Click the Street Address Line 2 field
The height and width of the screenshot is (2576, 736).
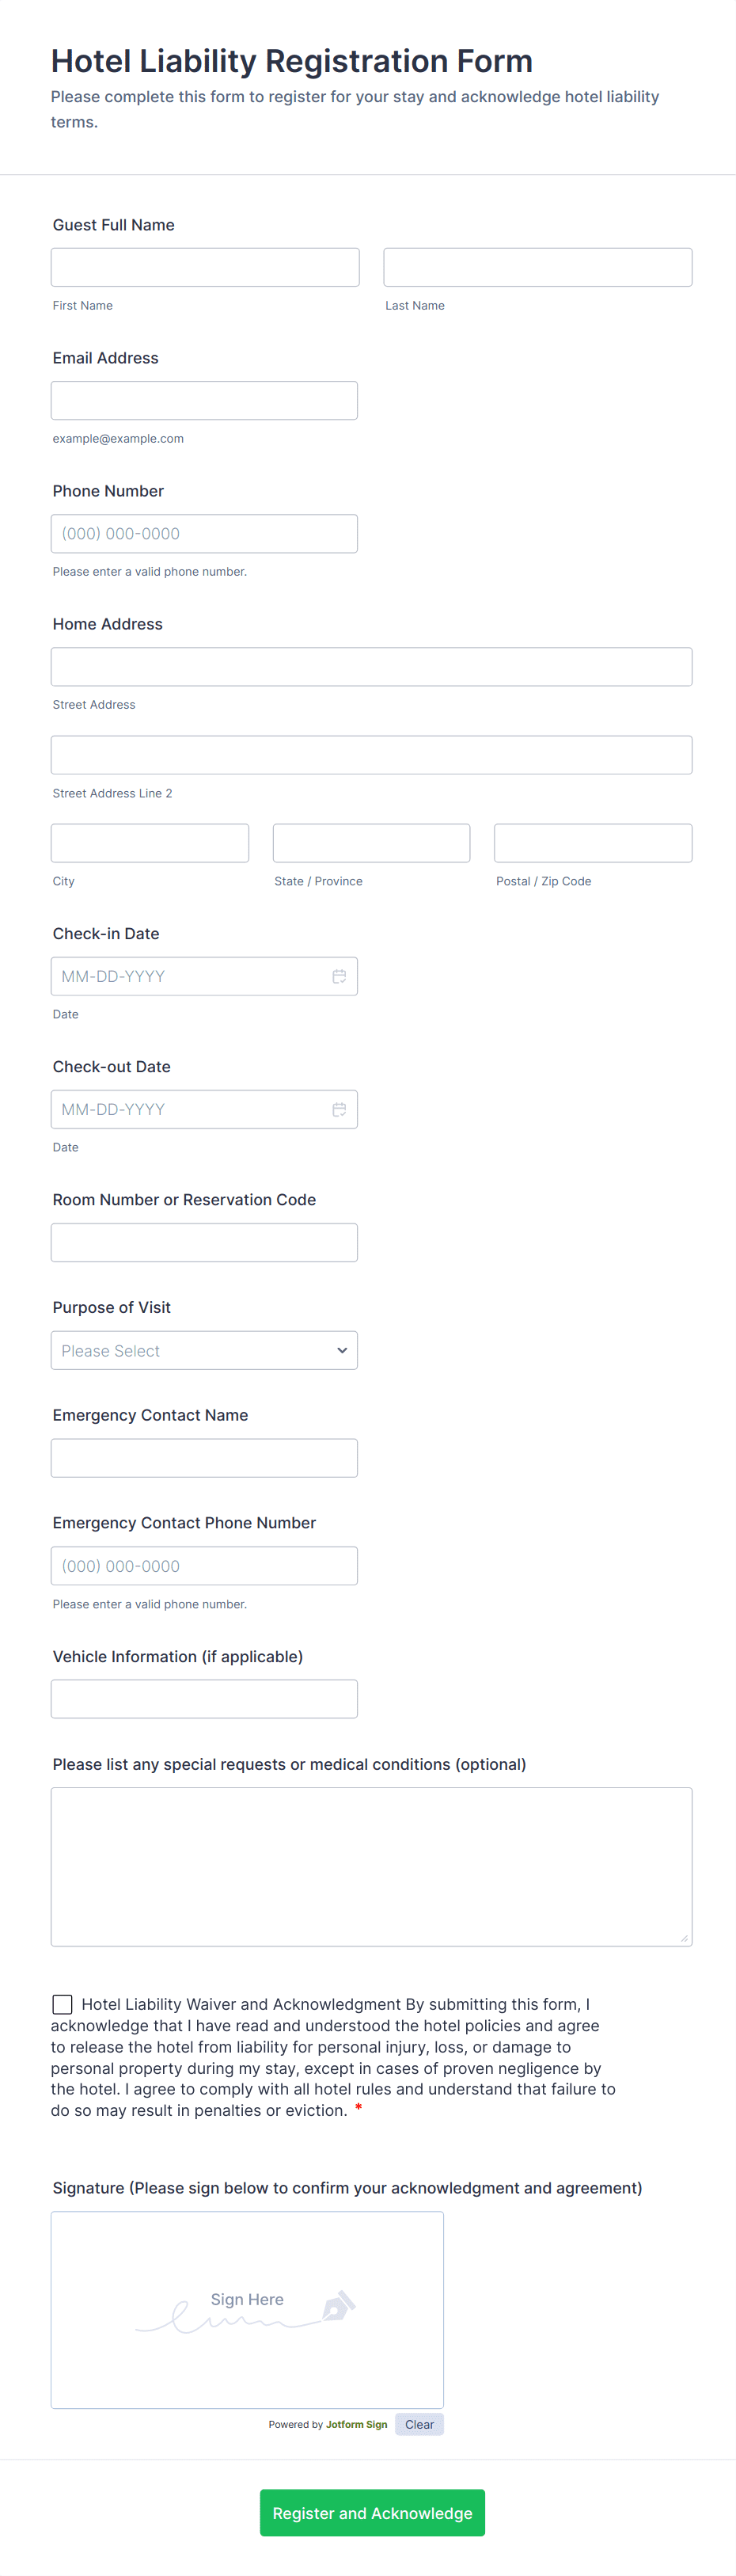372,755
